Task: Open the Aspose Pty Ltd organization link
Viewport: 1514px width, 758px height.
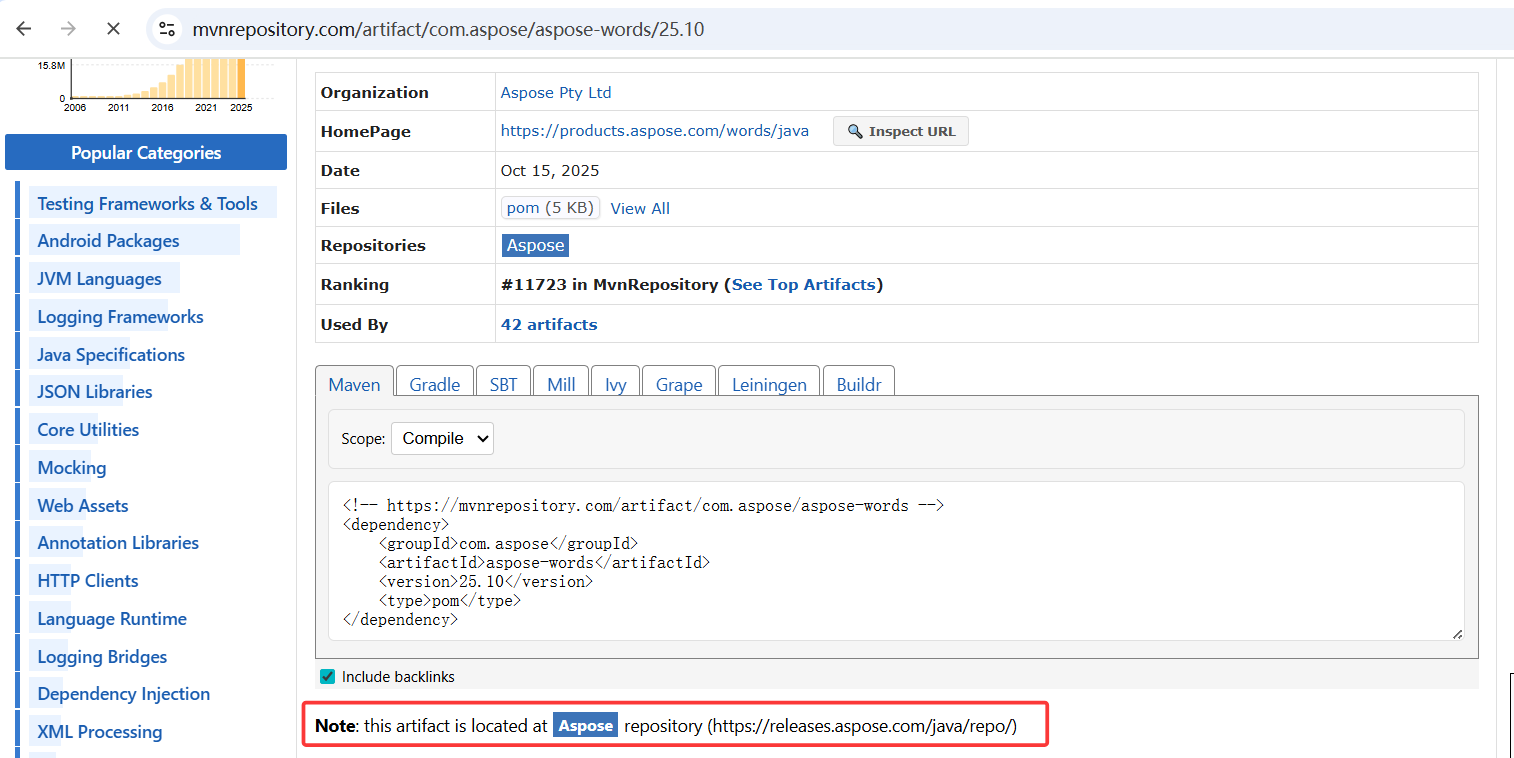Action: [x=556, y=92]
